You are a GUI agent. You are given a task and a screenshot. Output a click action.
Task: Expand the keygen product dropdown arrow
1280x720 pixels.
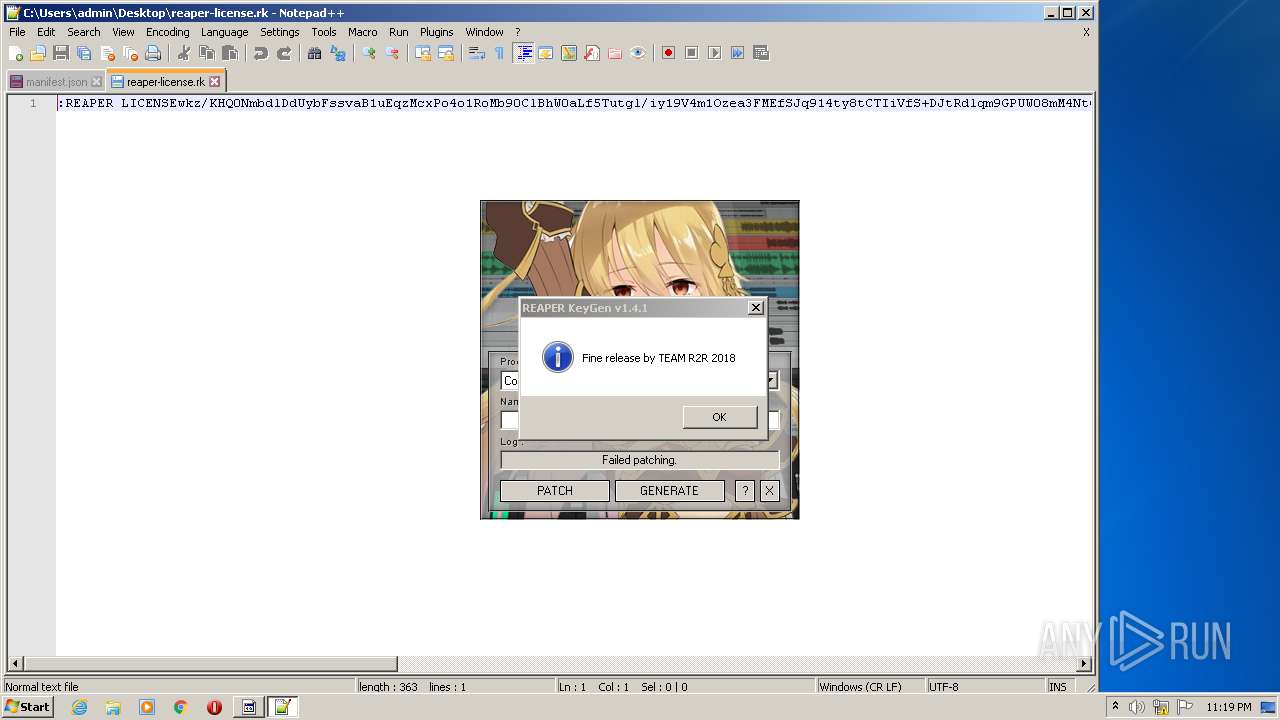(772, 381)
